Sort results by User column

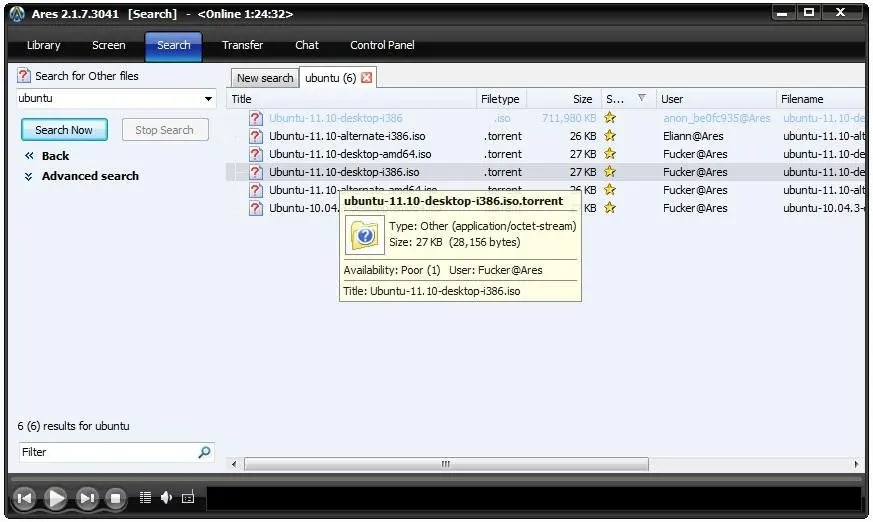(716, 99)
